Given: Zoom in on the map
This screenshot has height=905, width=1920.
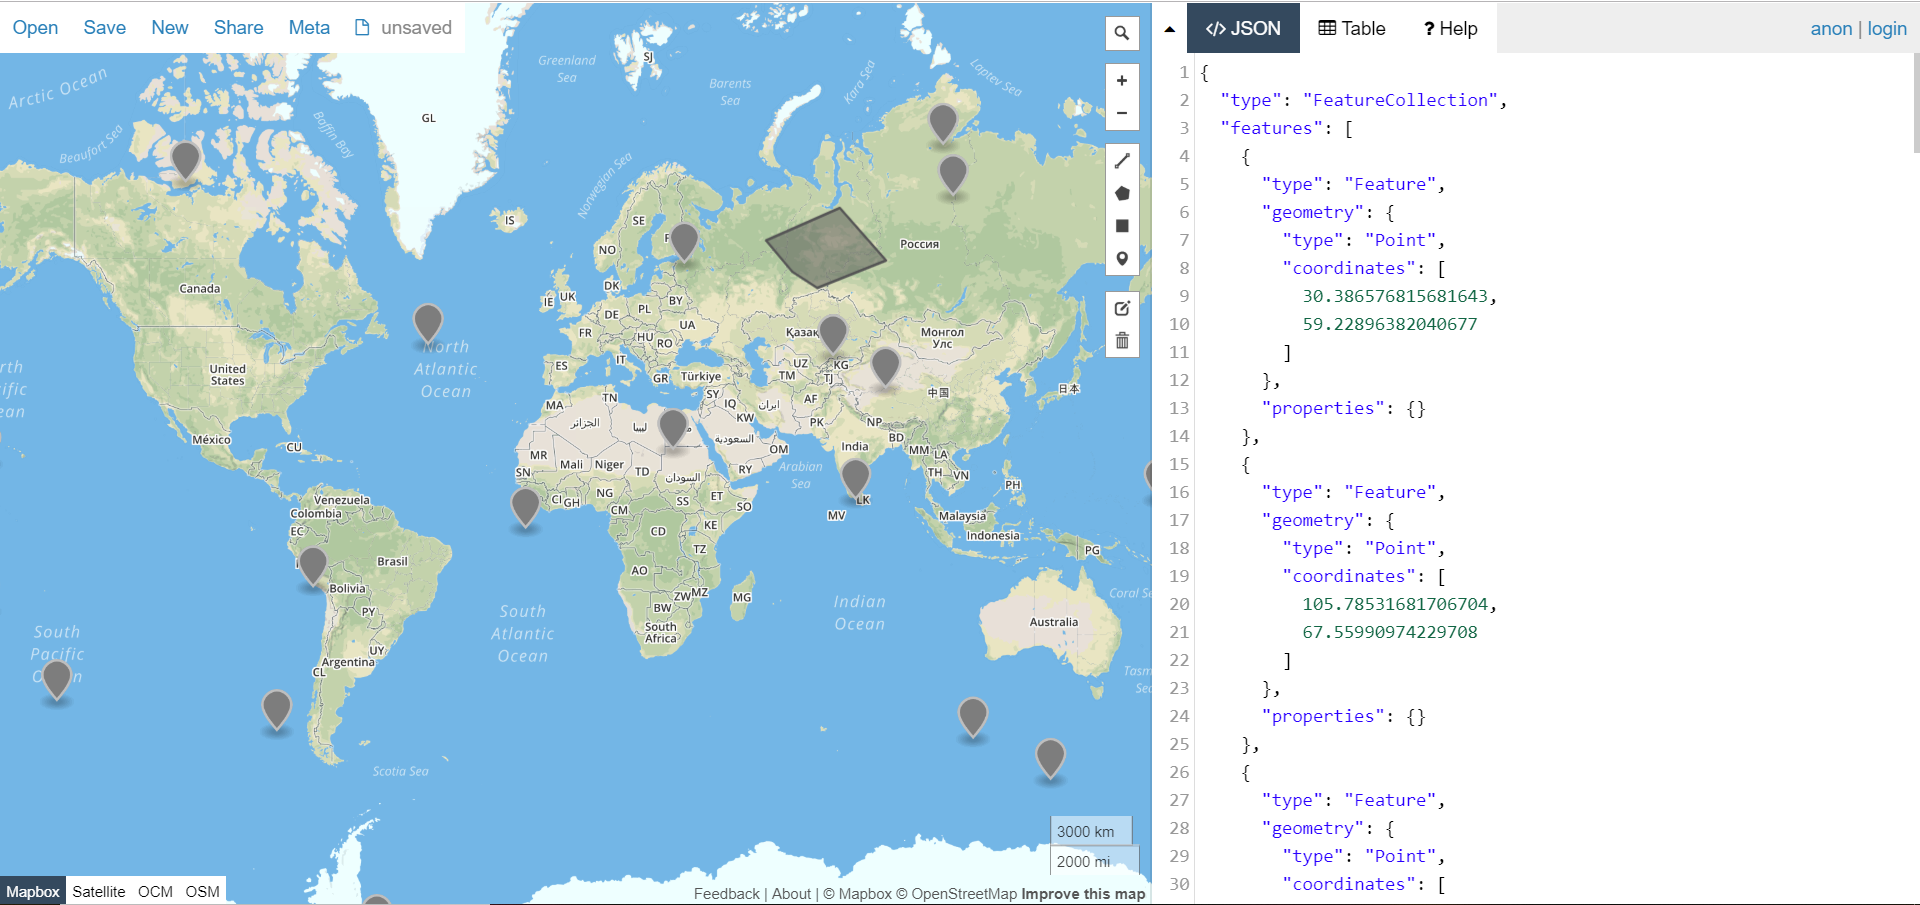Looking at the screenshot, I should [x=1122, y=81].
